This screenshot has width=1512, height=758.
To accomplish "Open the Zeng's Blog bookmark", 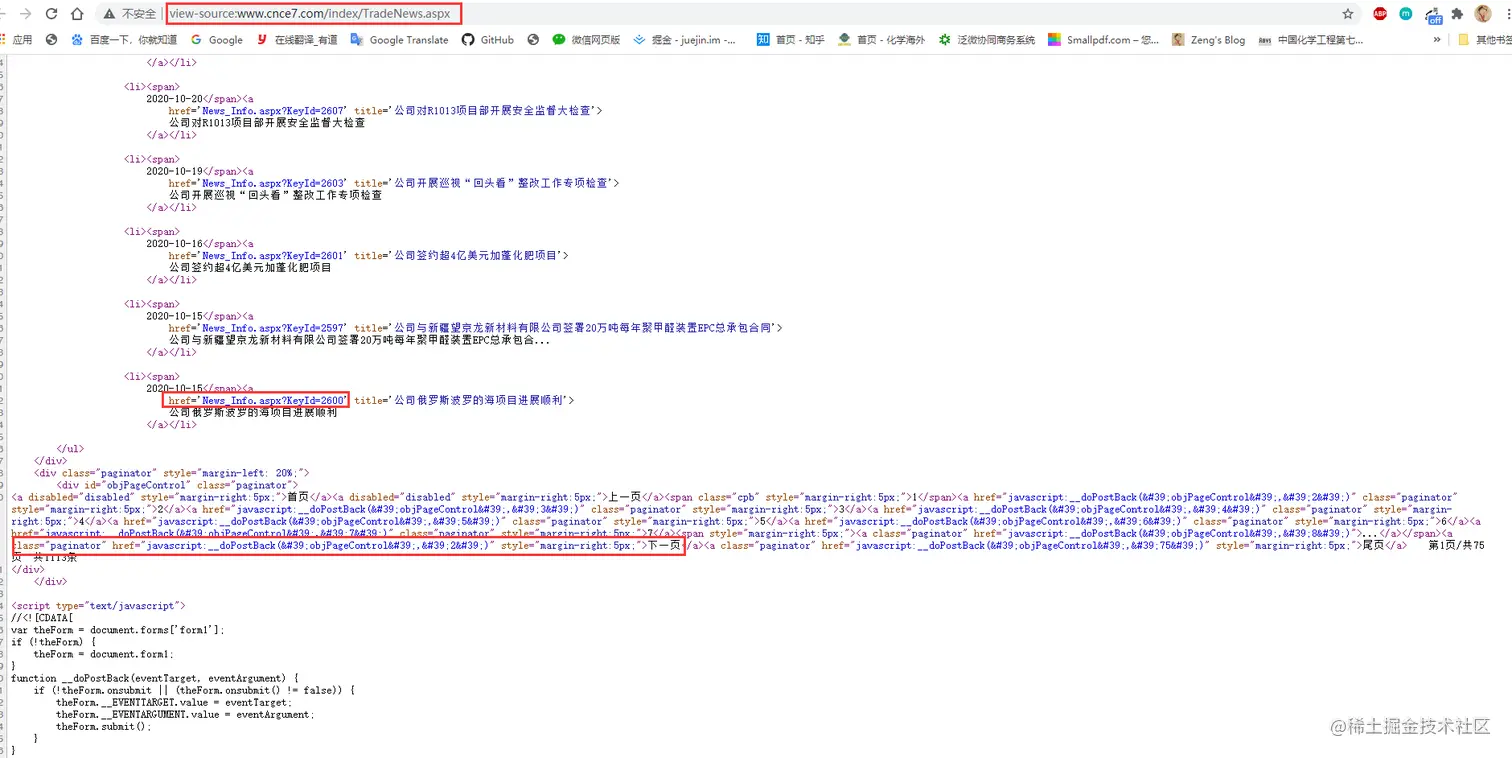I will [x=1209, y=40].
